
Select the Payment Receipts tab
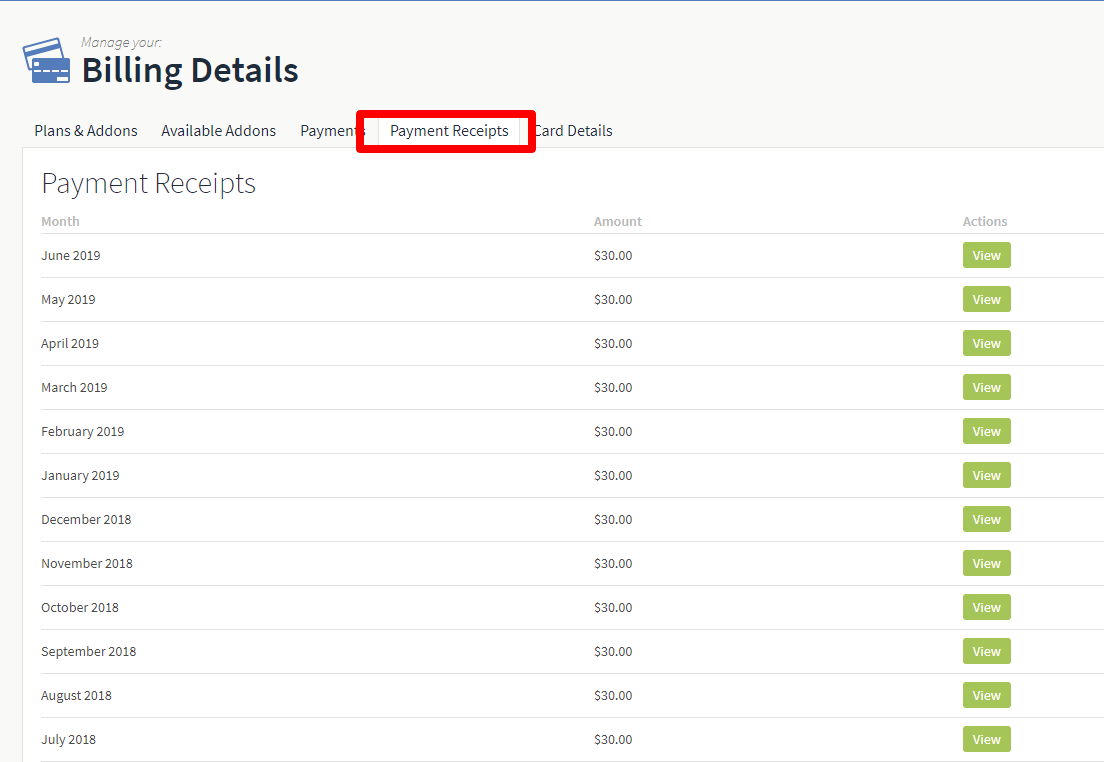[x=449, y=131]
